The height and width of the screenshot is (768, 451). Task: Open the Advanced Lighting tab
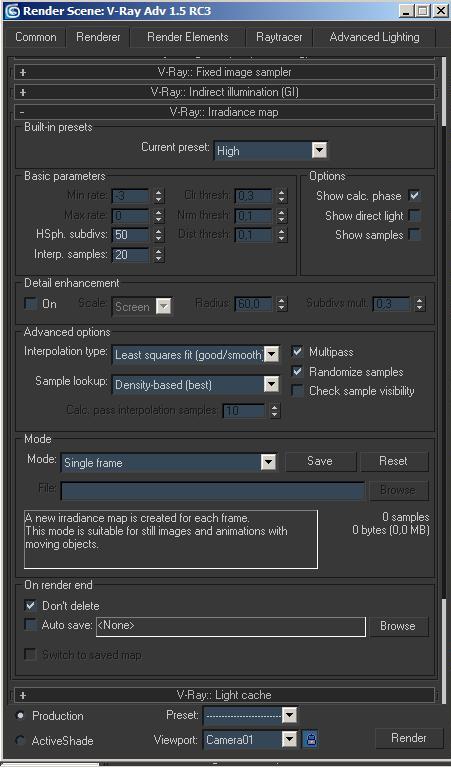374,37
